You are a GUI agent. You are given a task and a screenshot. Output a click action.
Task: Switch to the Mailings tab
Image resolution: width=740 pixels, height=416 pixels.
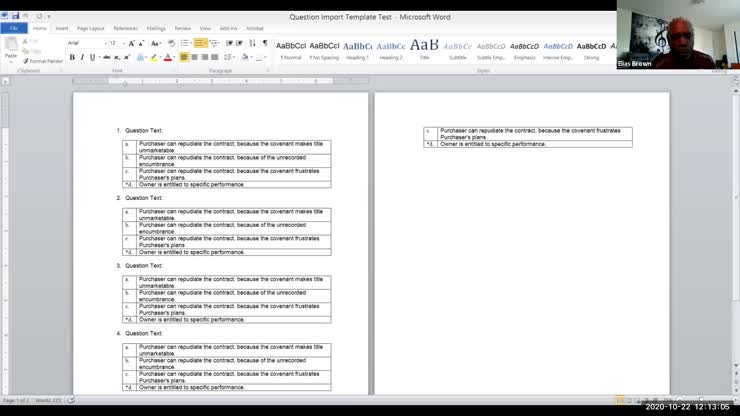(x=156, y=28)
